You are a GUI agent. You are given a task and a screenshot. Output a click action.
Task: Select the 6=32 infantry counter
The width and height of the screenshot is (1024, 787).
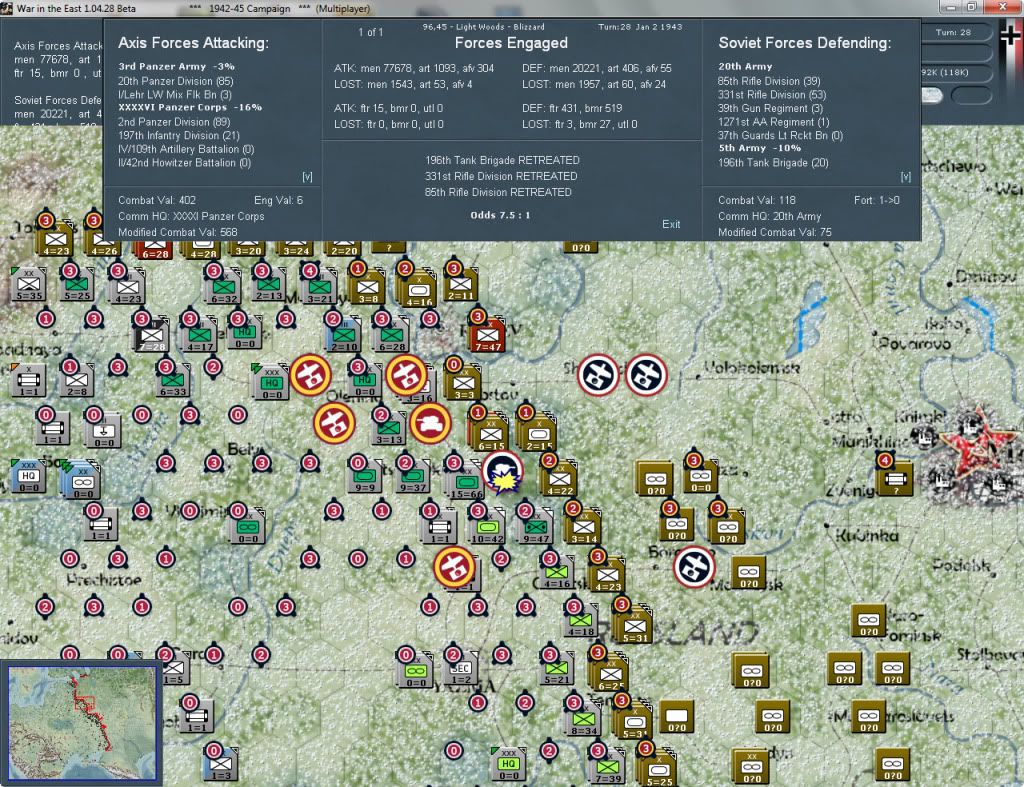[x=224, y=287]
